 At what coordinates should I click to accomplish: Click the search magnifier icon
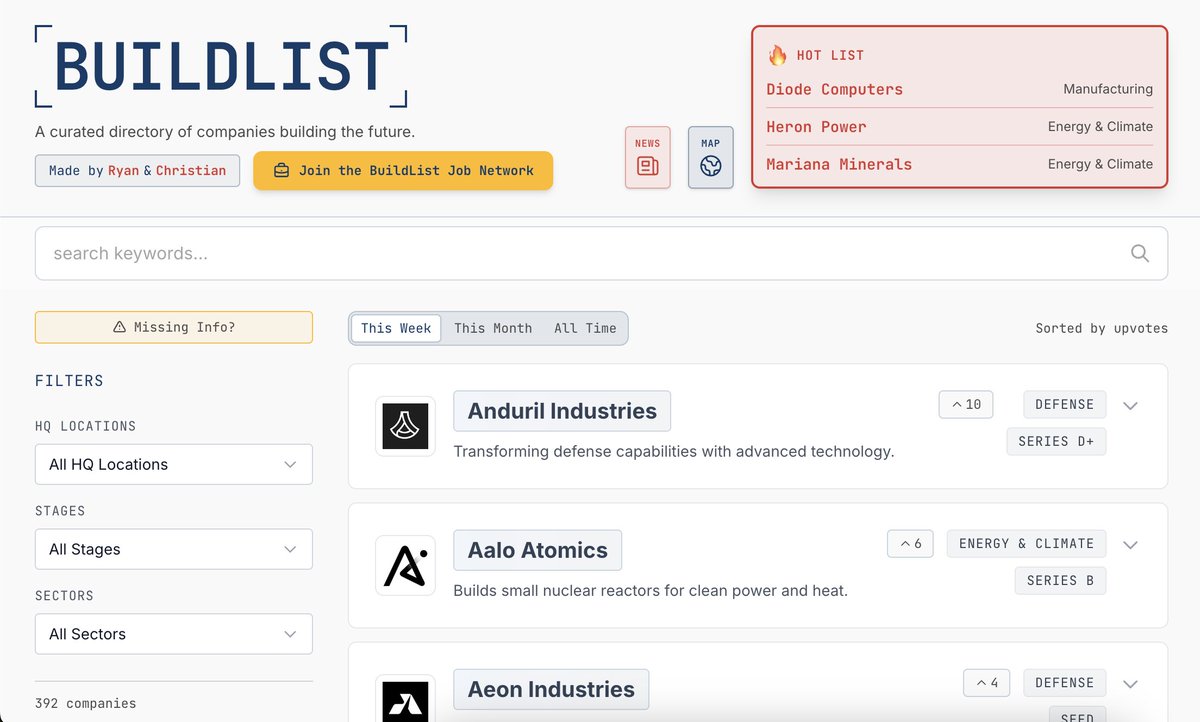click(1139, 253)
